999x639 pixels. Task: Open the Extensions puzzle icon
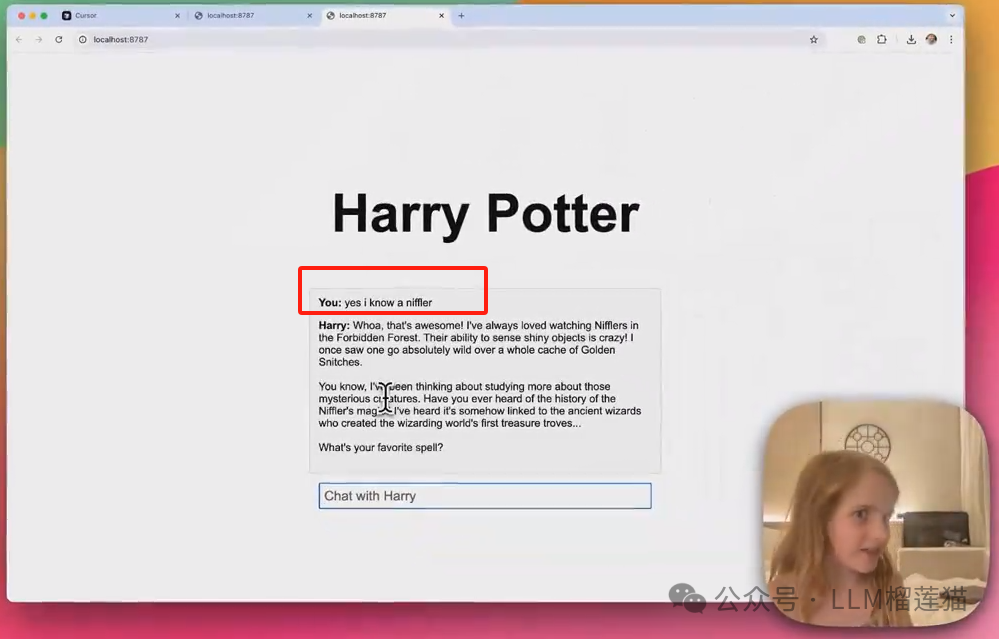[882, 40]
